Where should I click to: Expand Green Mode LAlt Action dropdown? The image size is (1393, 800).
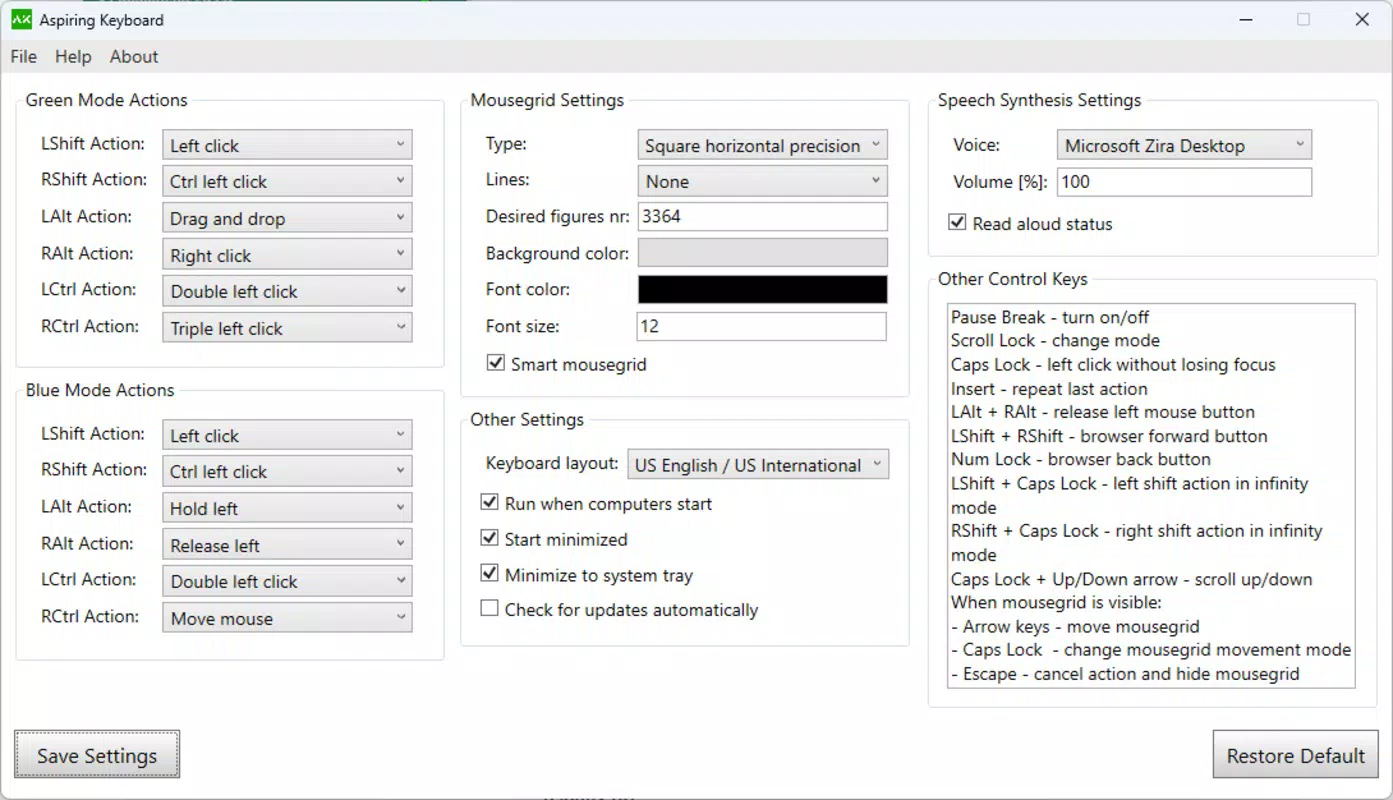point(287,218)
